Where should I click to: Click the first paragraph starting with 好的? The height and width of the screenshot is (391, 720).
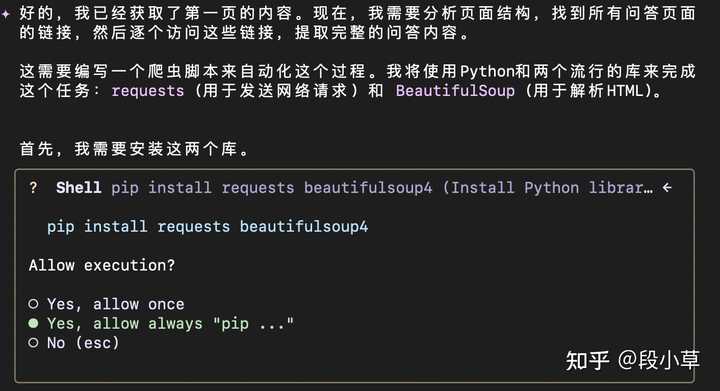357,23
